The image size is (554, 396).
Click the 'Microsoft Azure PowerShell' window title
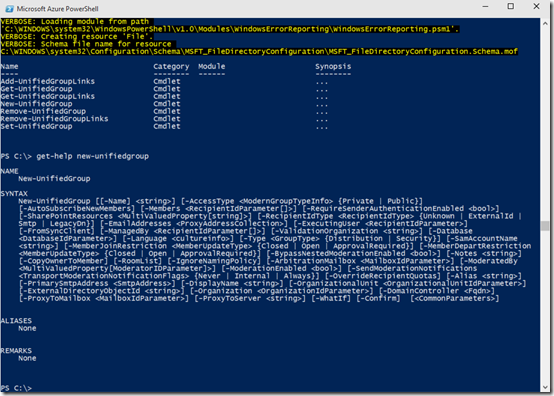pyautogui.click(x=58, y=8)
